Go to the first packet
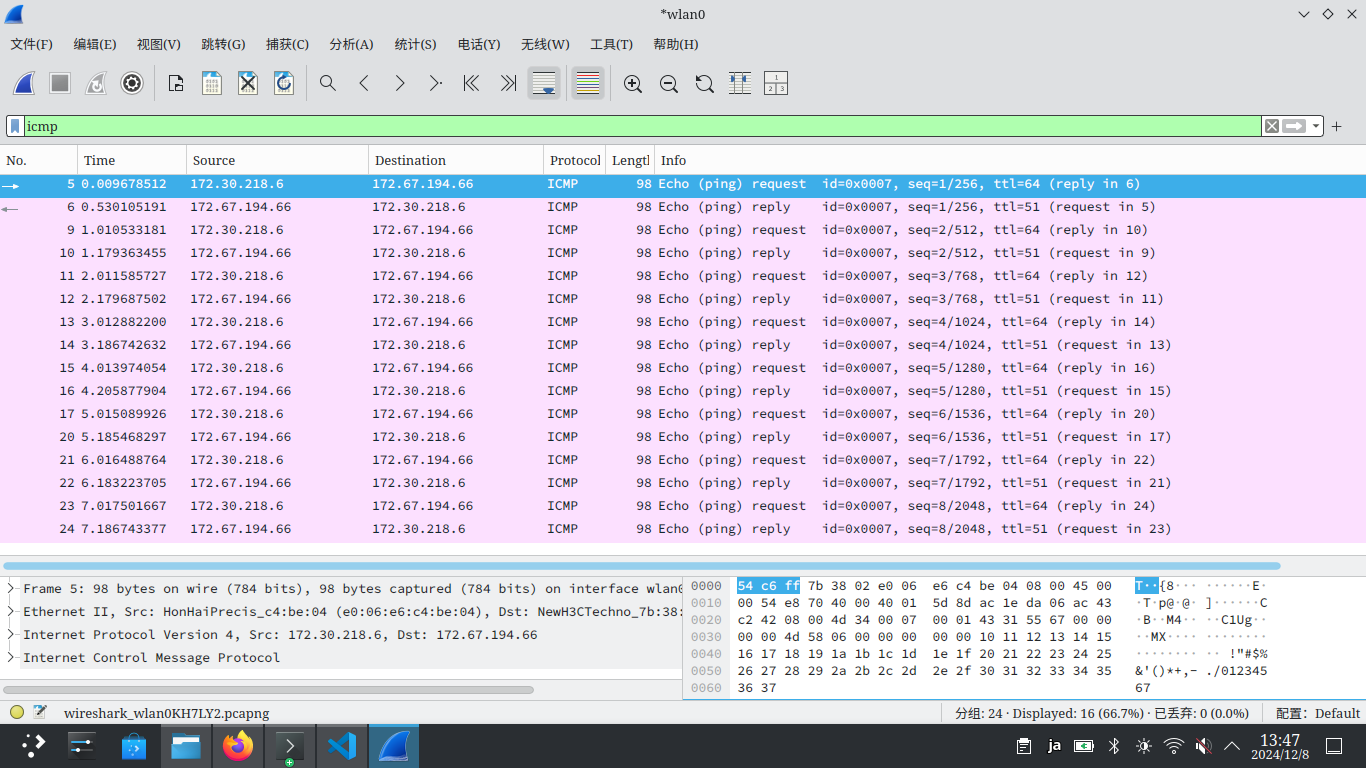Viewport: 1366px width, 768px height. (470, 83)
